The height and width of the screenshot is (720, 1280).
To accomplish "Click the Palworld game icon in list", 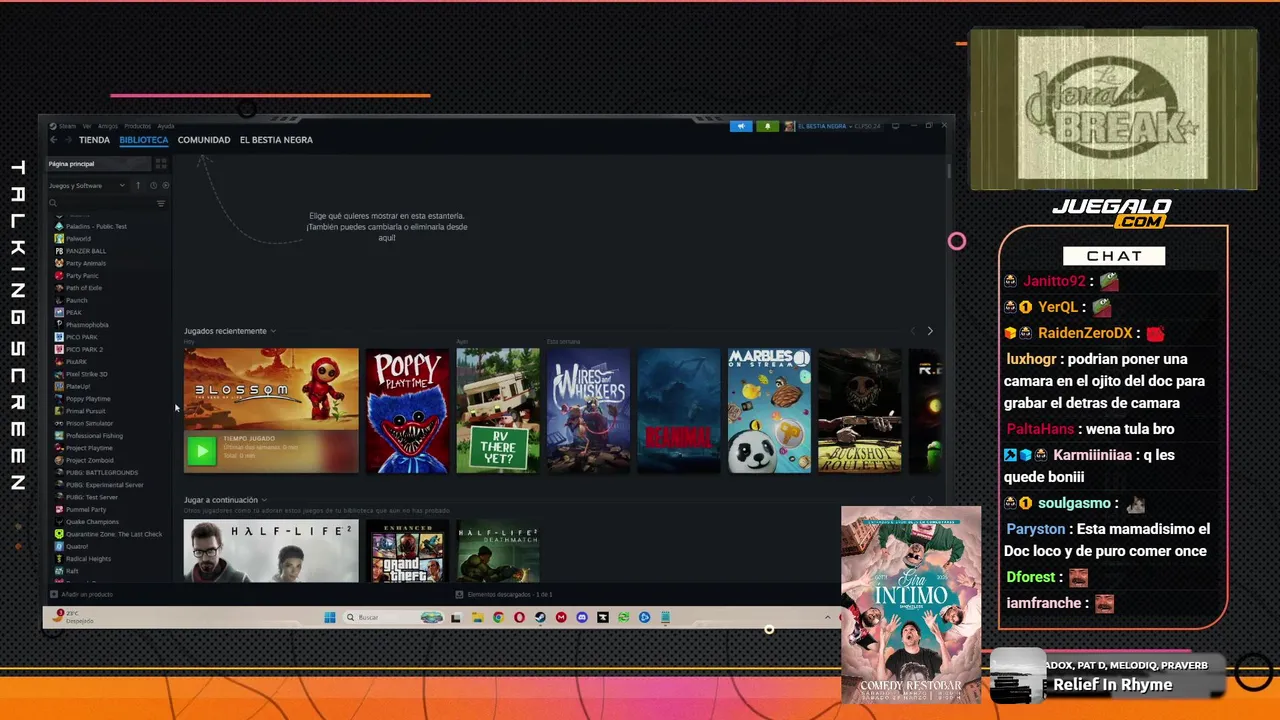I will 59,239.
